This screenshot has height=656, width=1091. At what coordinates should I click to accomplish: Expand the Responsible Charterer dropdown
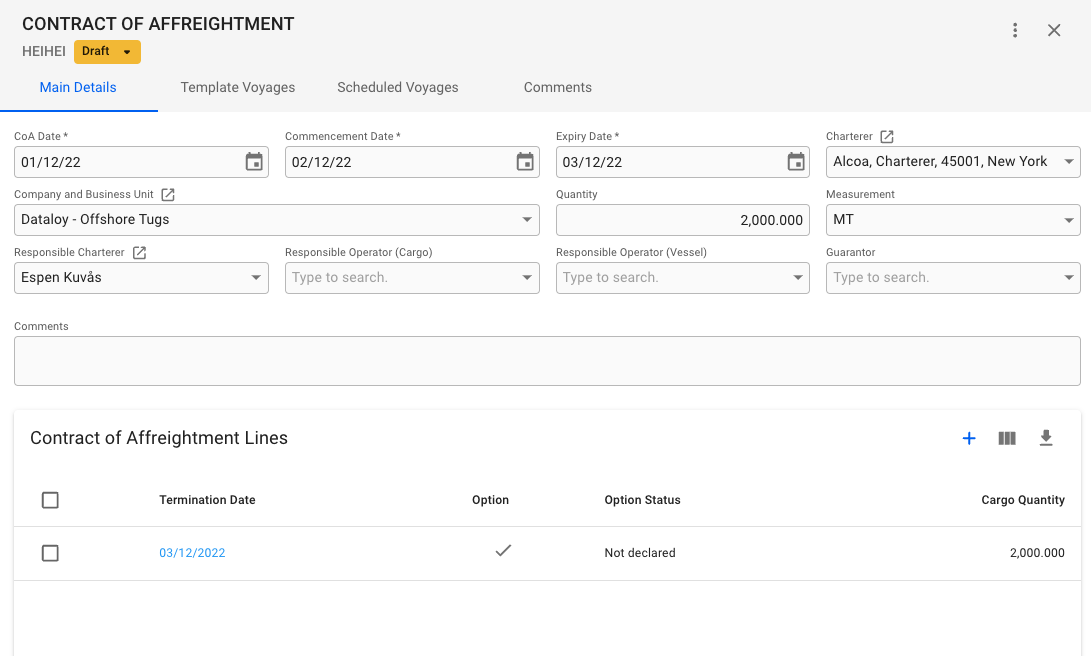[x=257, y=278]
